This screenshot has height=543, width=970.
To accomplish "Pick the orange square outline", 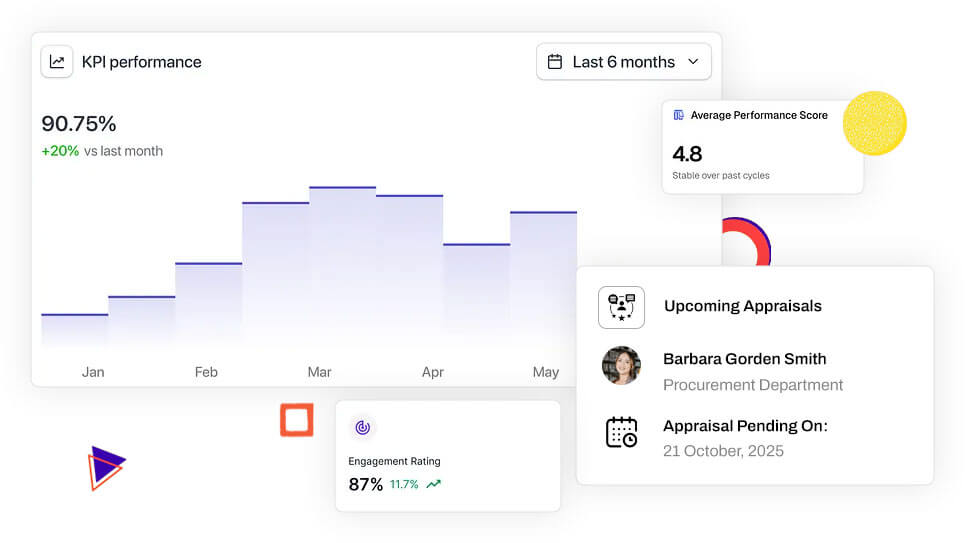I will click(x=297, y=420).
